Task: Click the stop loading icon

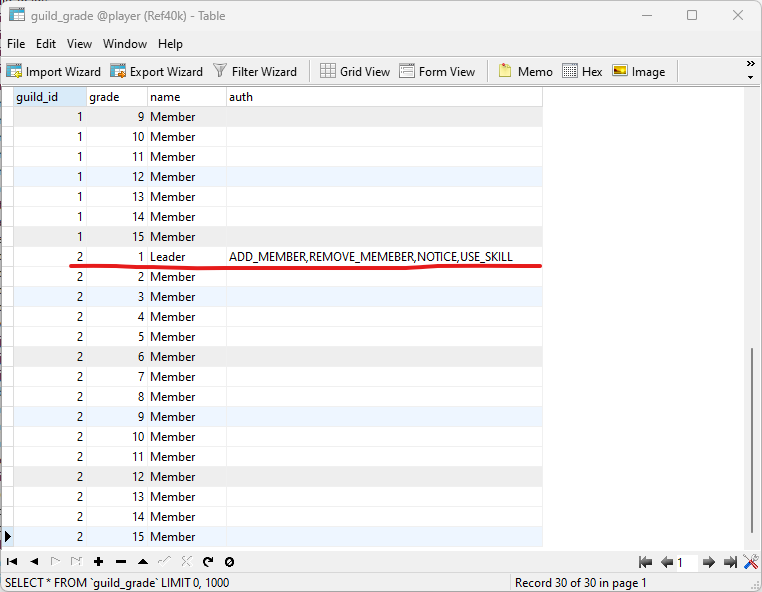Action: click(x=229, y=562)
